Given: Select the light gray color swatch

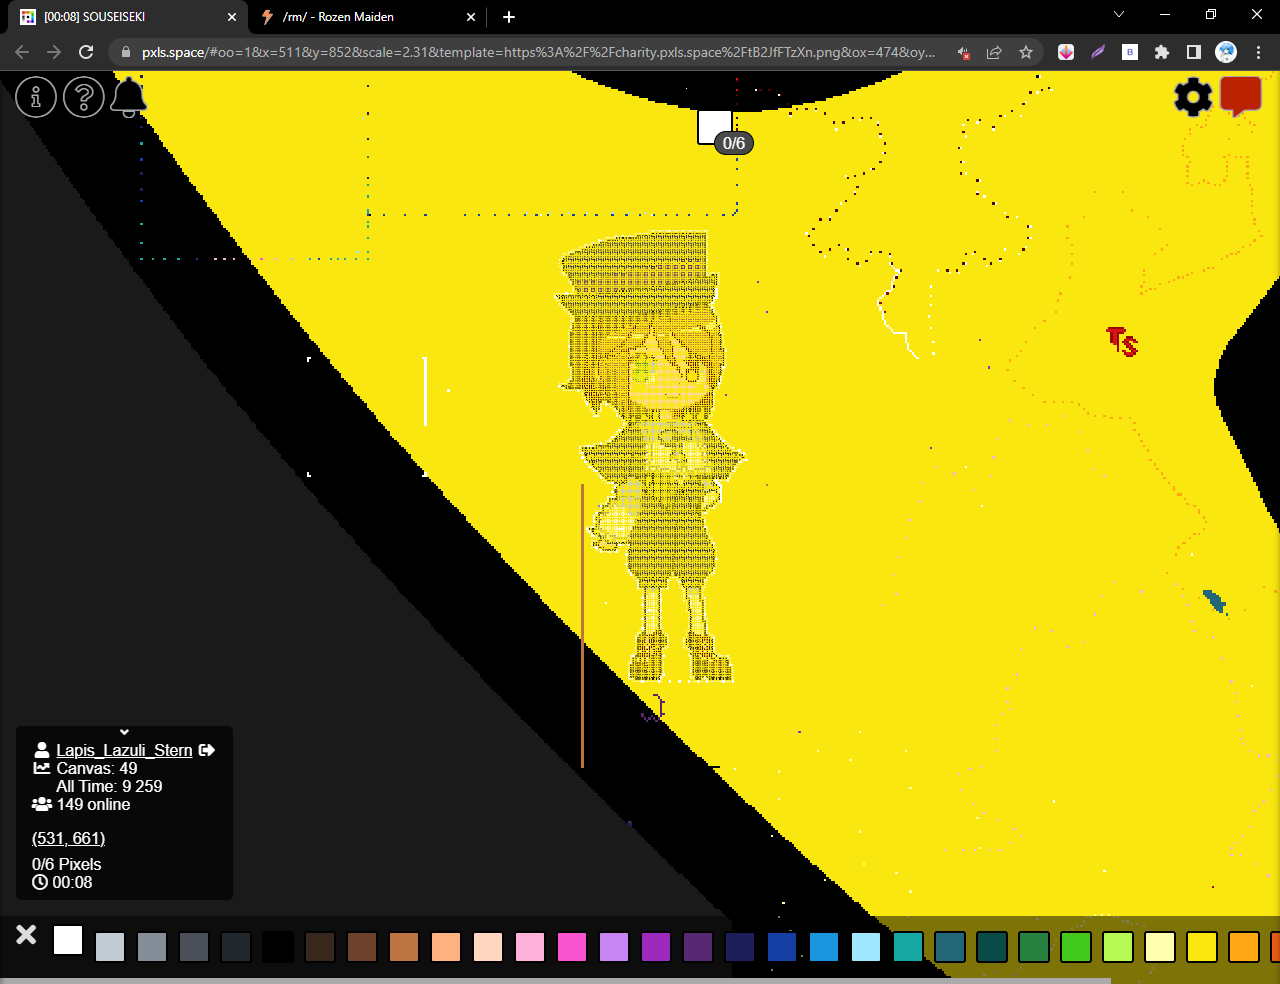Looking at the screenshot, I should tap(110, 947).
